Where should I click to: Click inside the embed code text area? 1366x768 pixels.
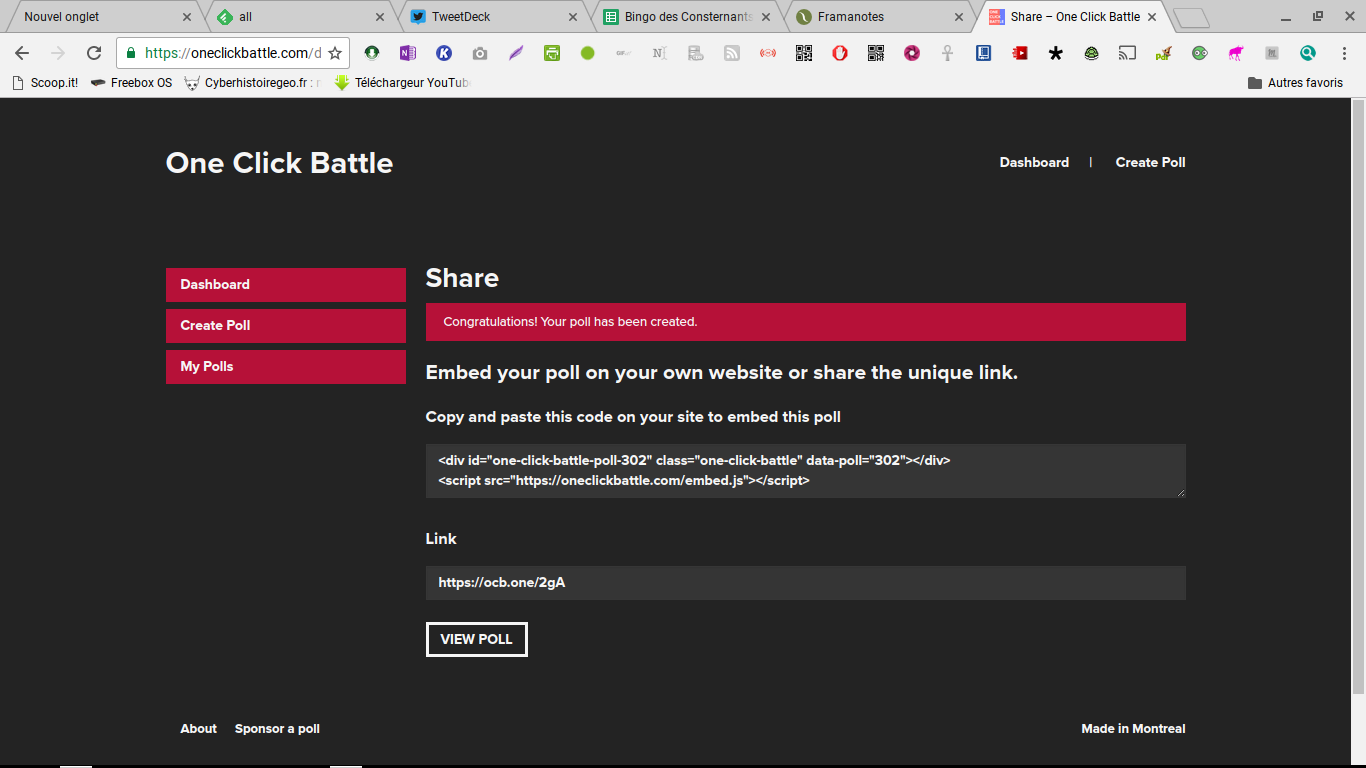806,471
